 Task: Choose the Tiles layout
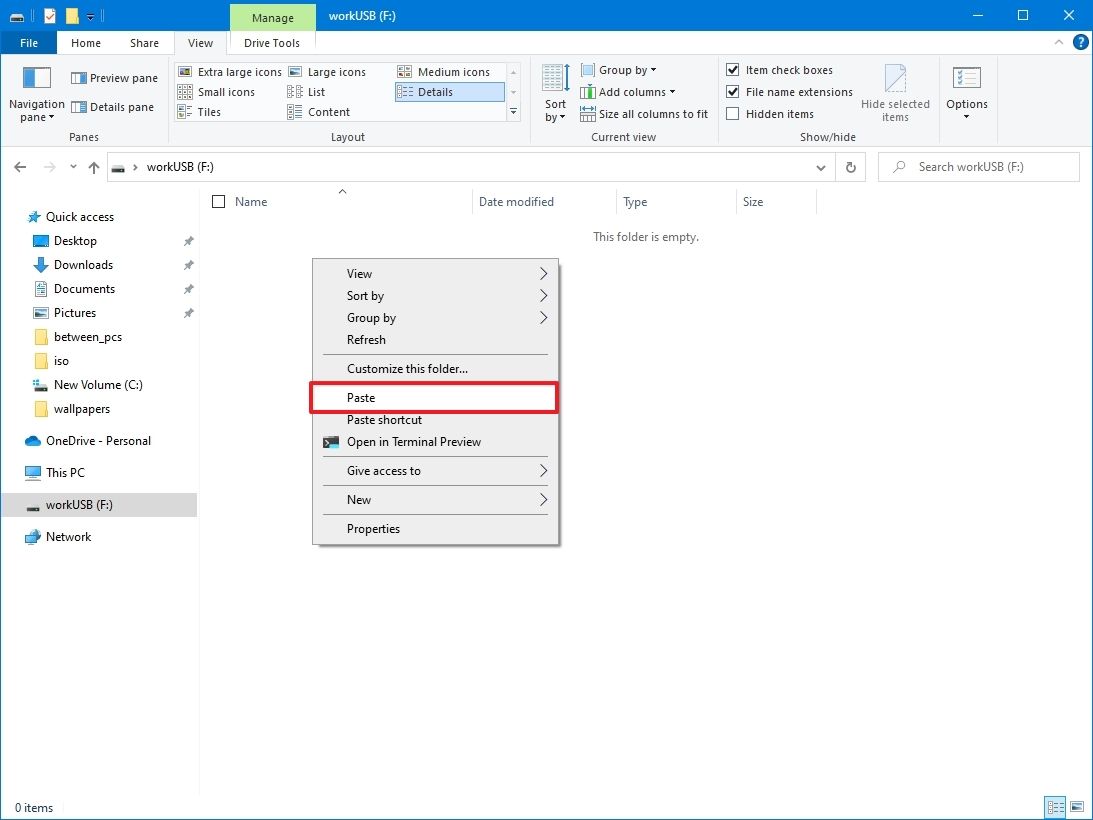(x=209, y=113)
